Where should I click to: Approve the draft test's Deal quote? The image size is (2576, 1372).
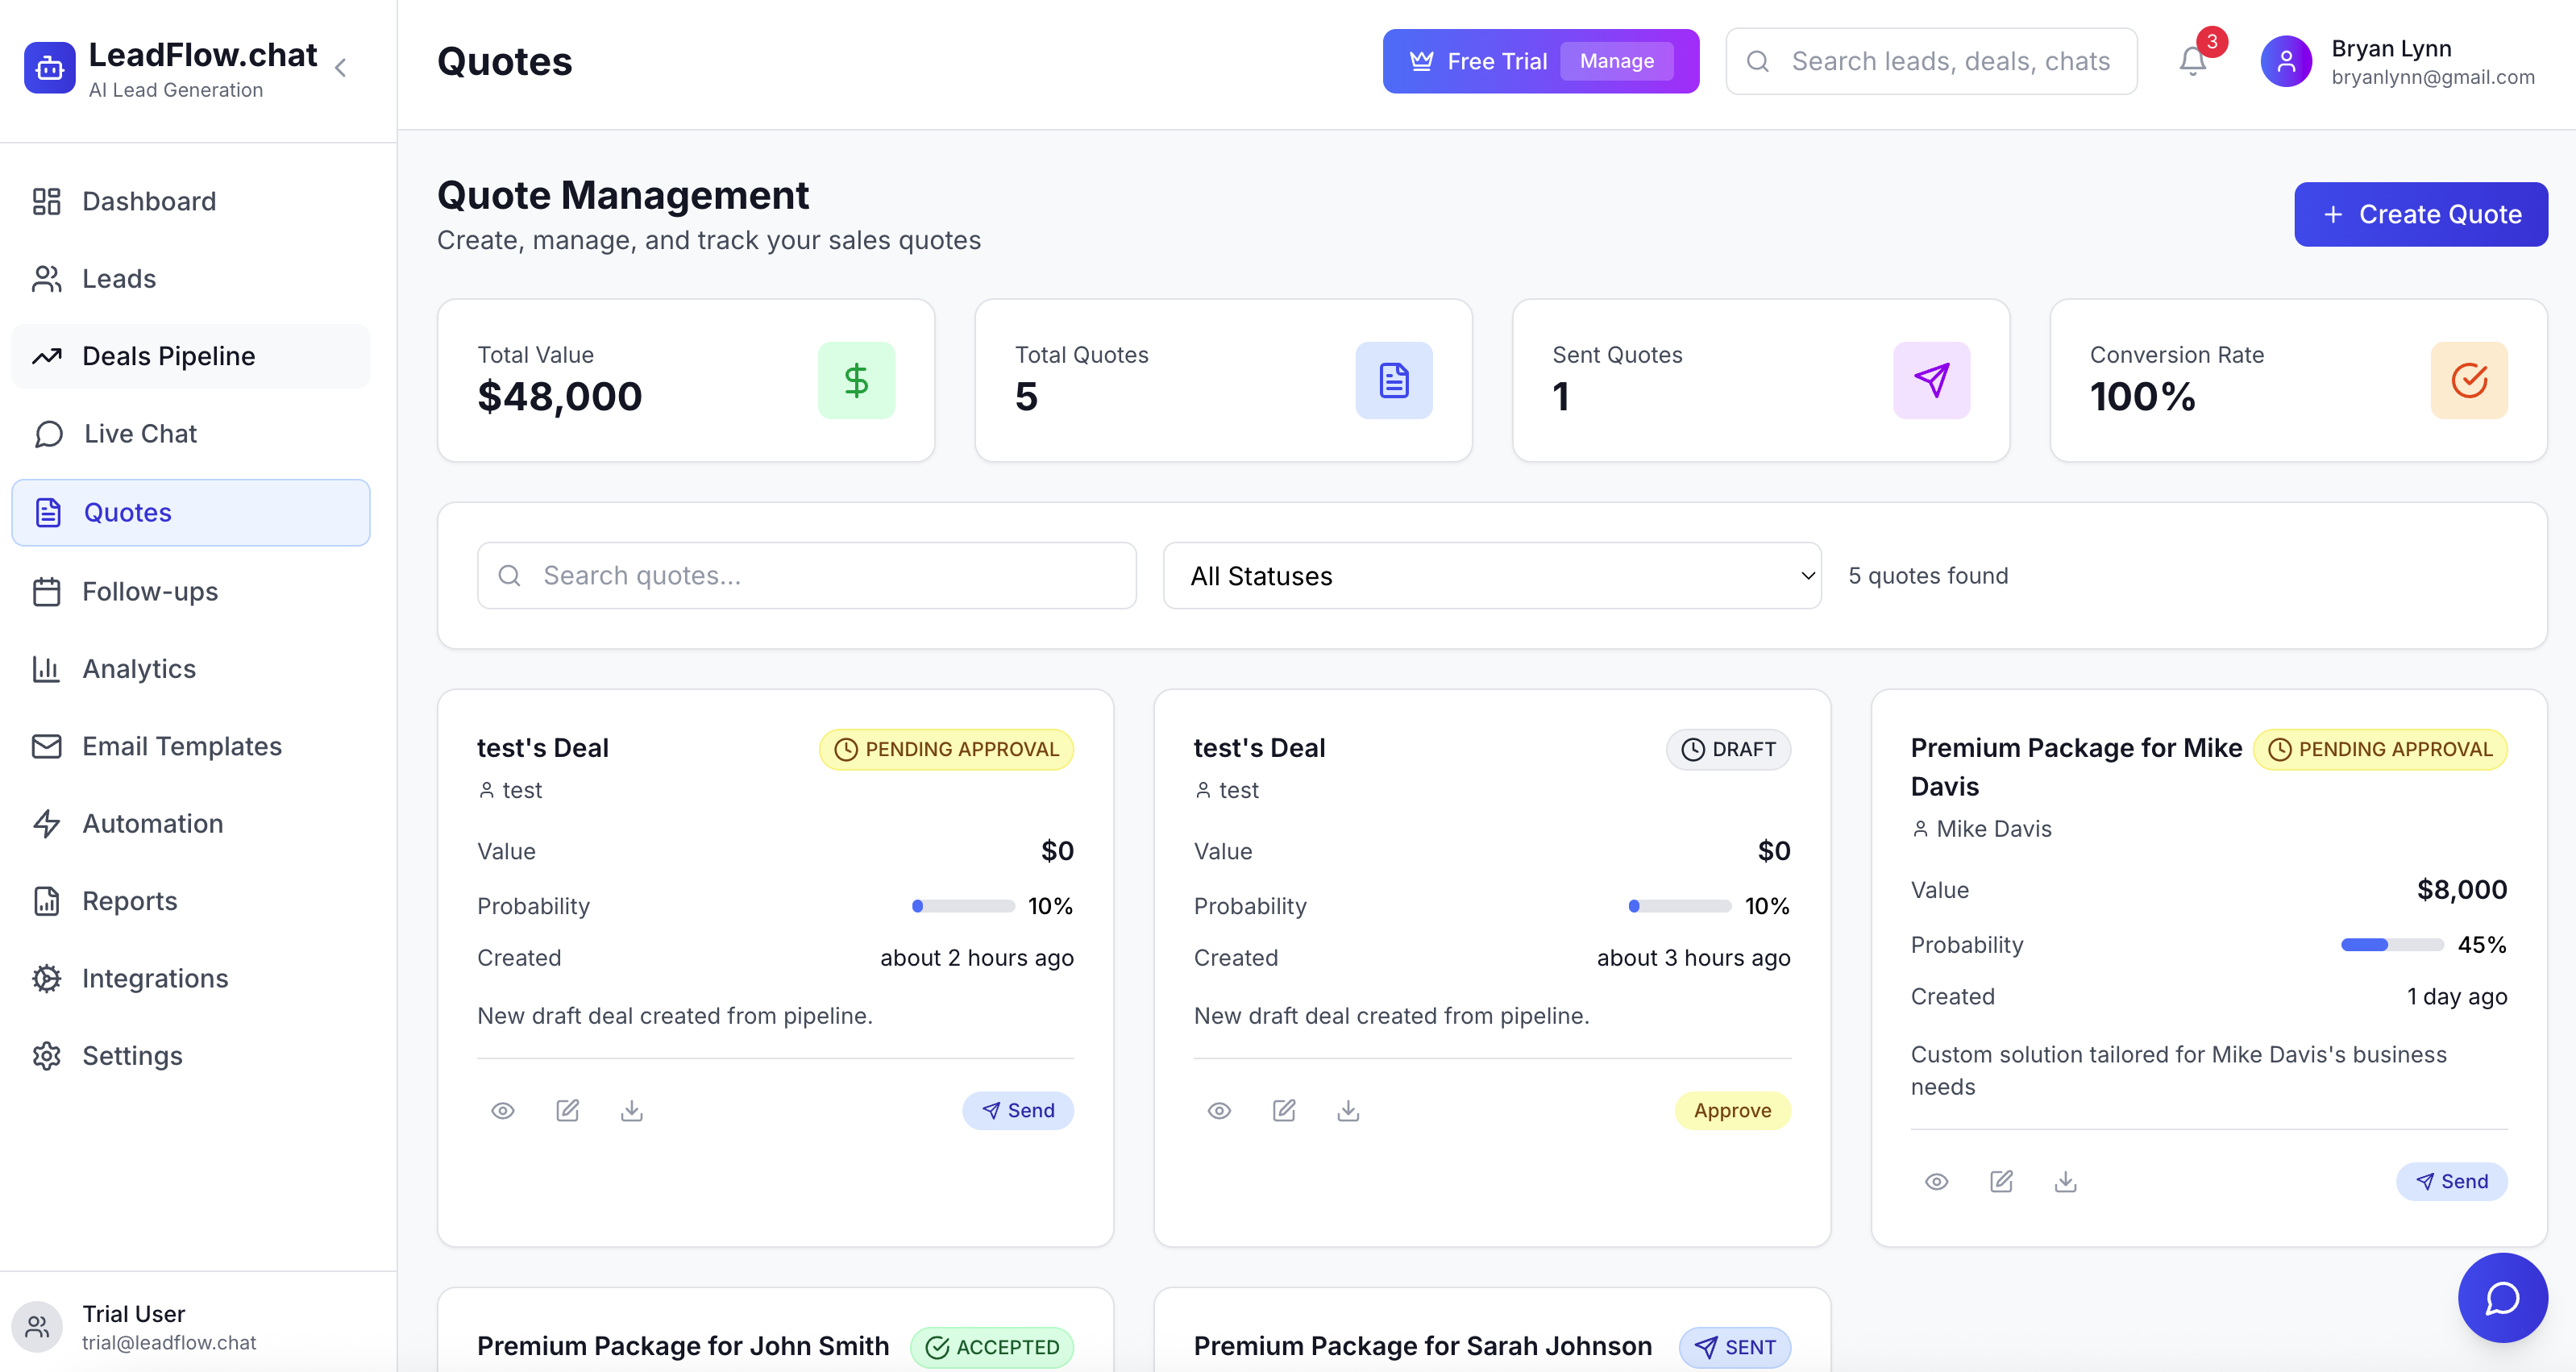[1732, 1110]
